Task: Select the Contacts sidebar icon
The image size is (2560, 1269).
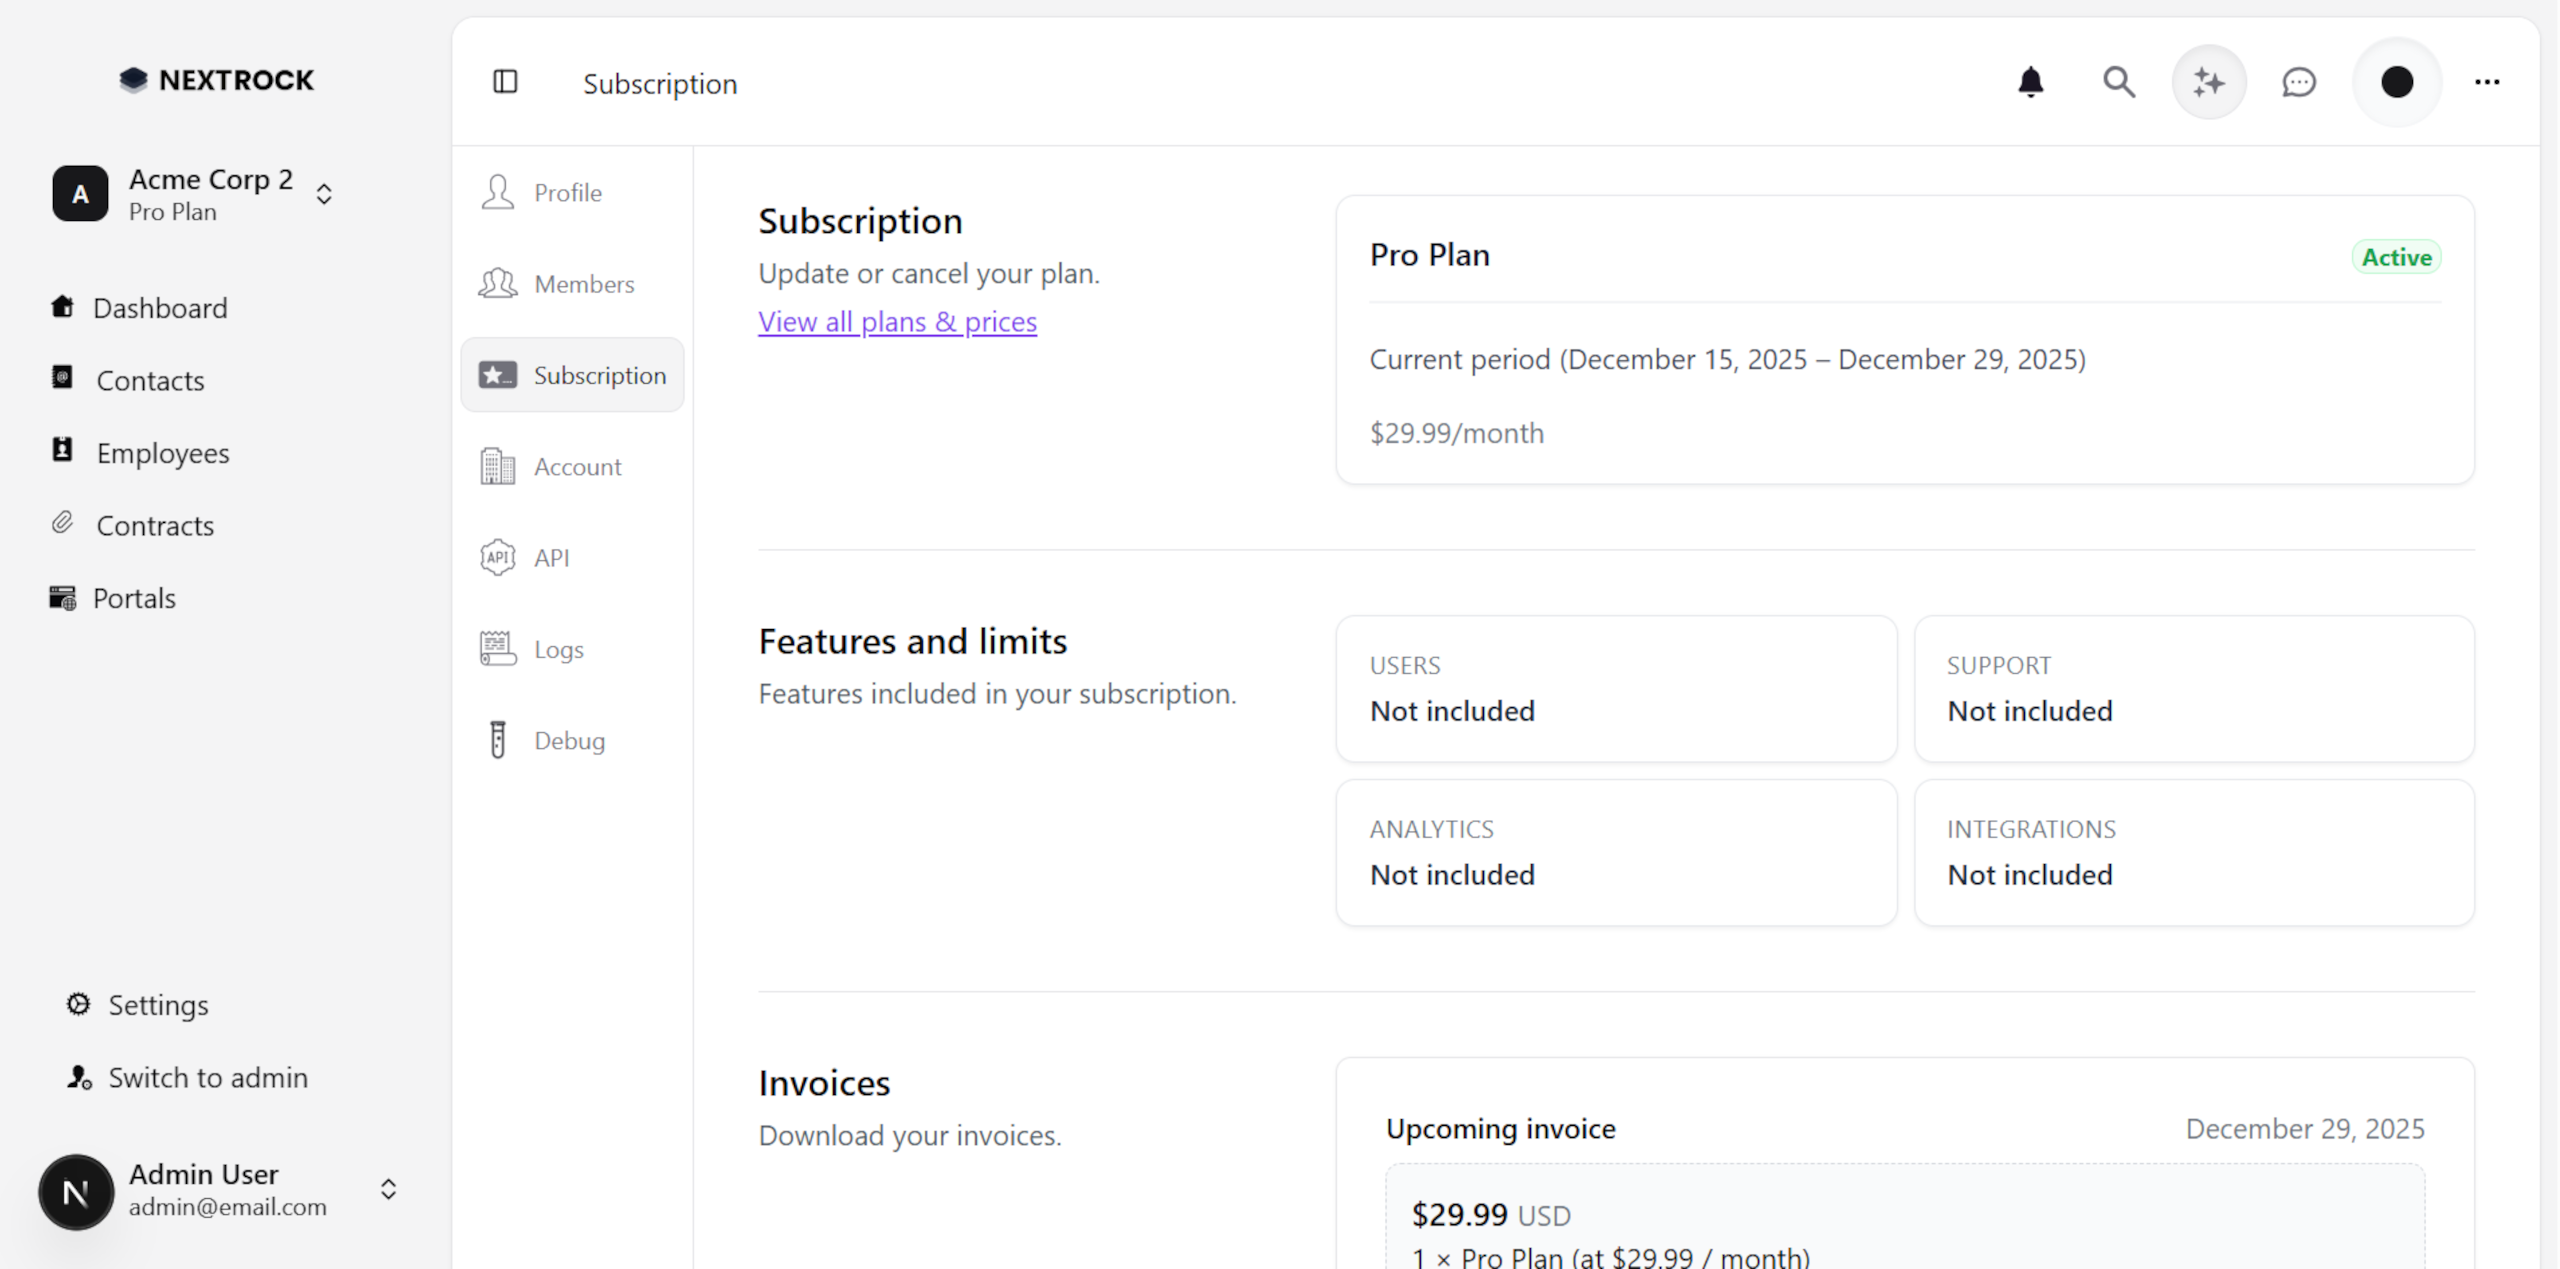Action: click(x=62, y=380)
